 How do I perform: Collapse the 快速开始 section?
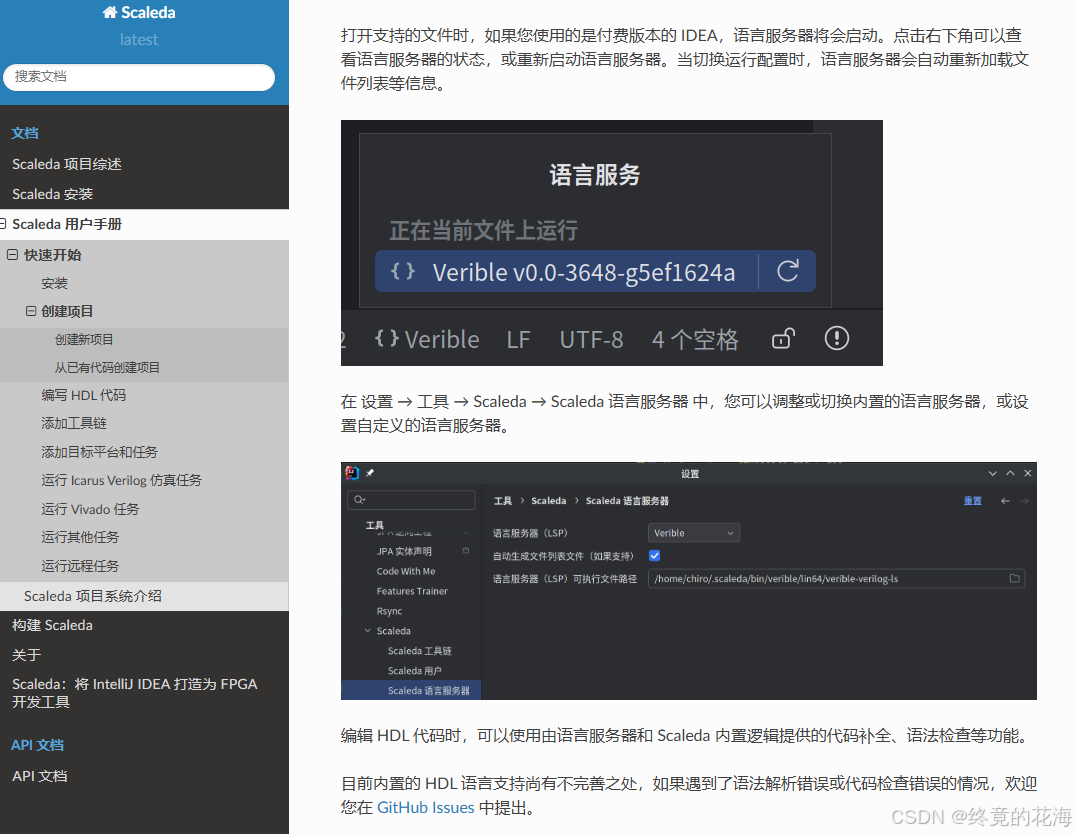coord(12,255)
